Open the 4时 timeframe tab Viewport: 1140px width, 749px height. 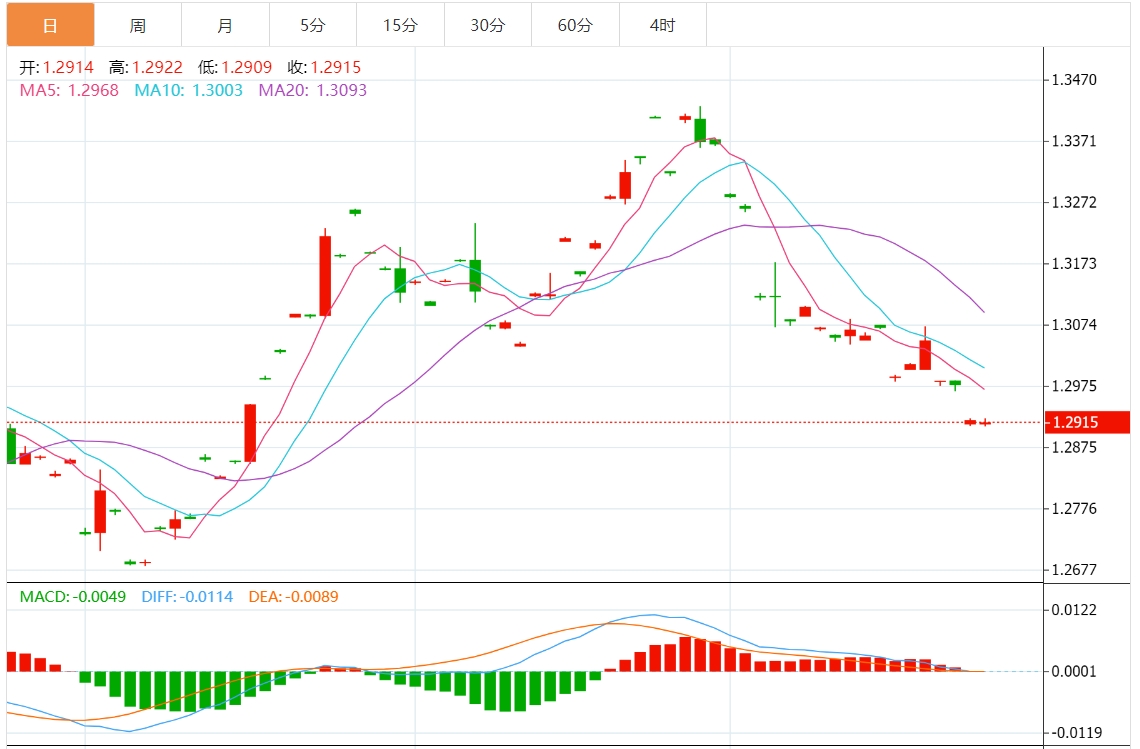pos(663,25)
